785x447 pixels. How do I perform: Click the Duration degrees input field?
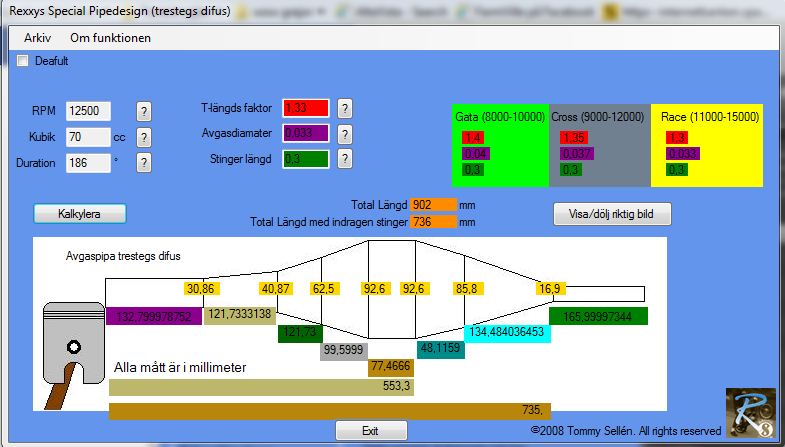[x=88, y=163]
